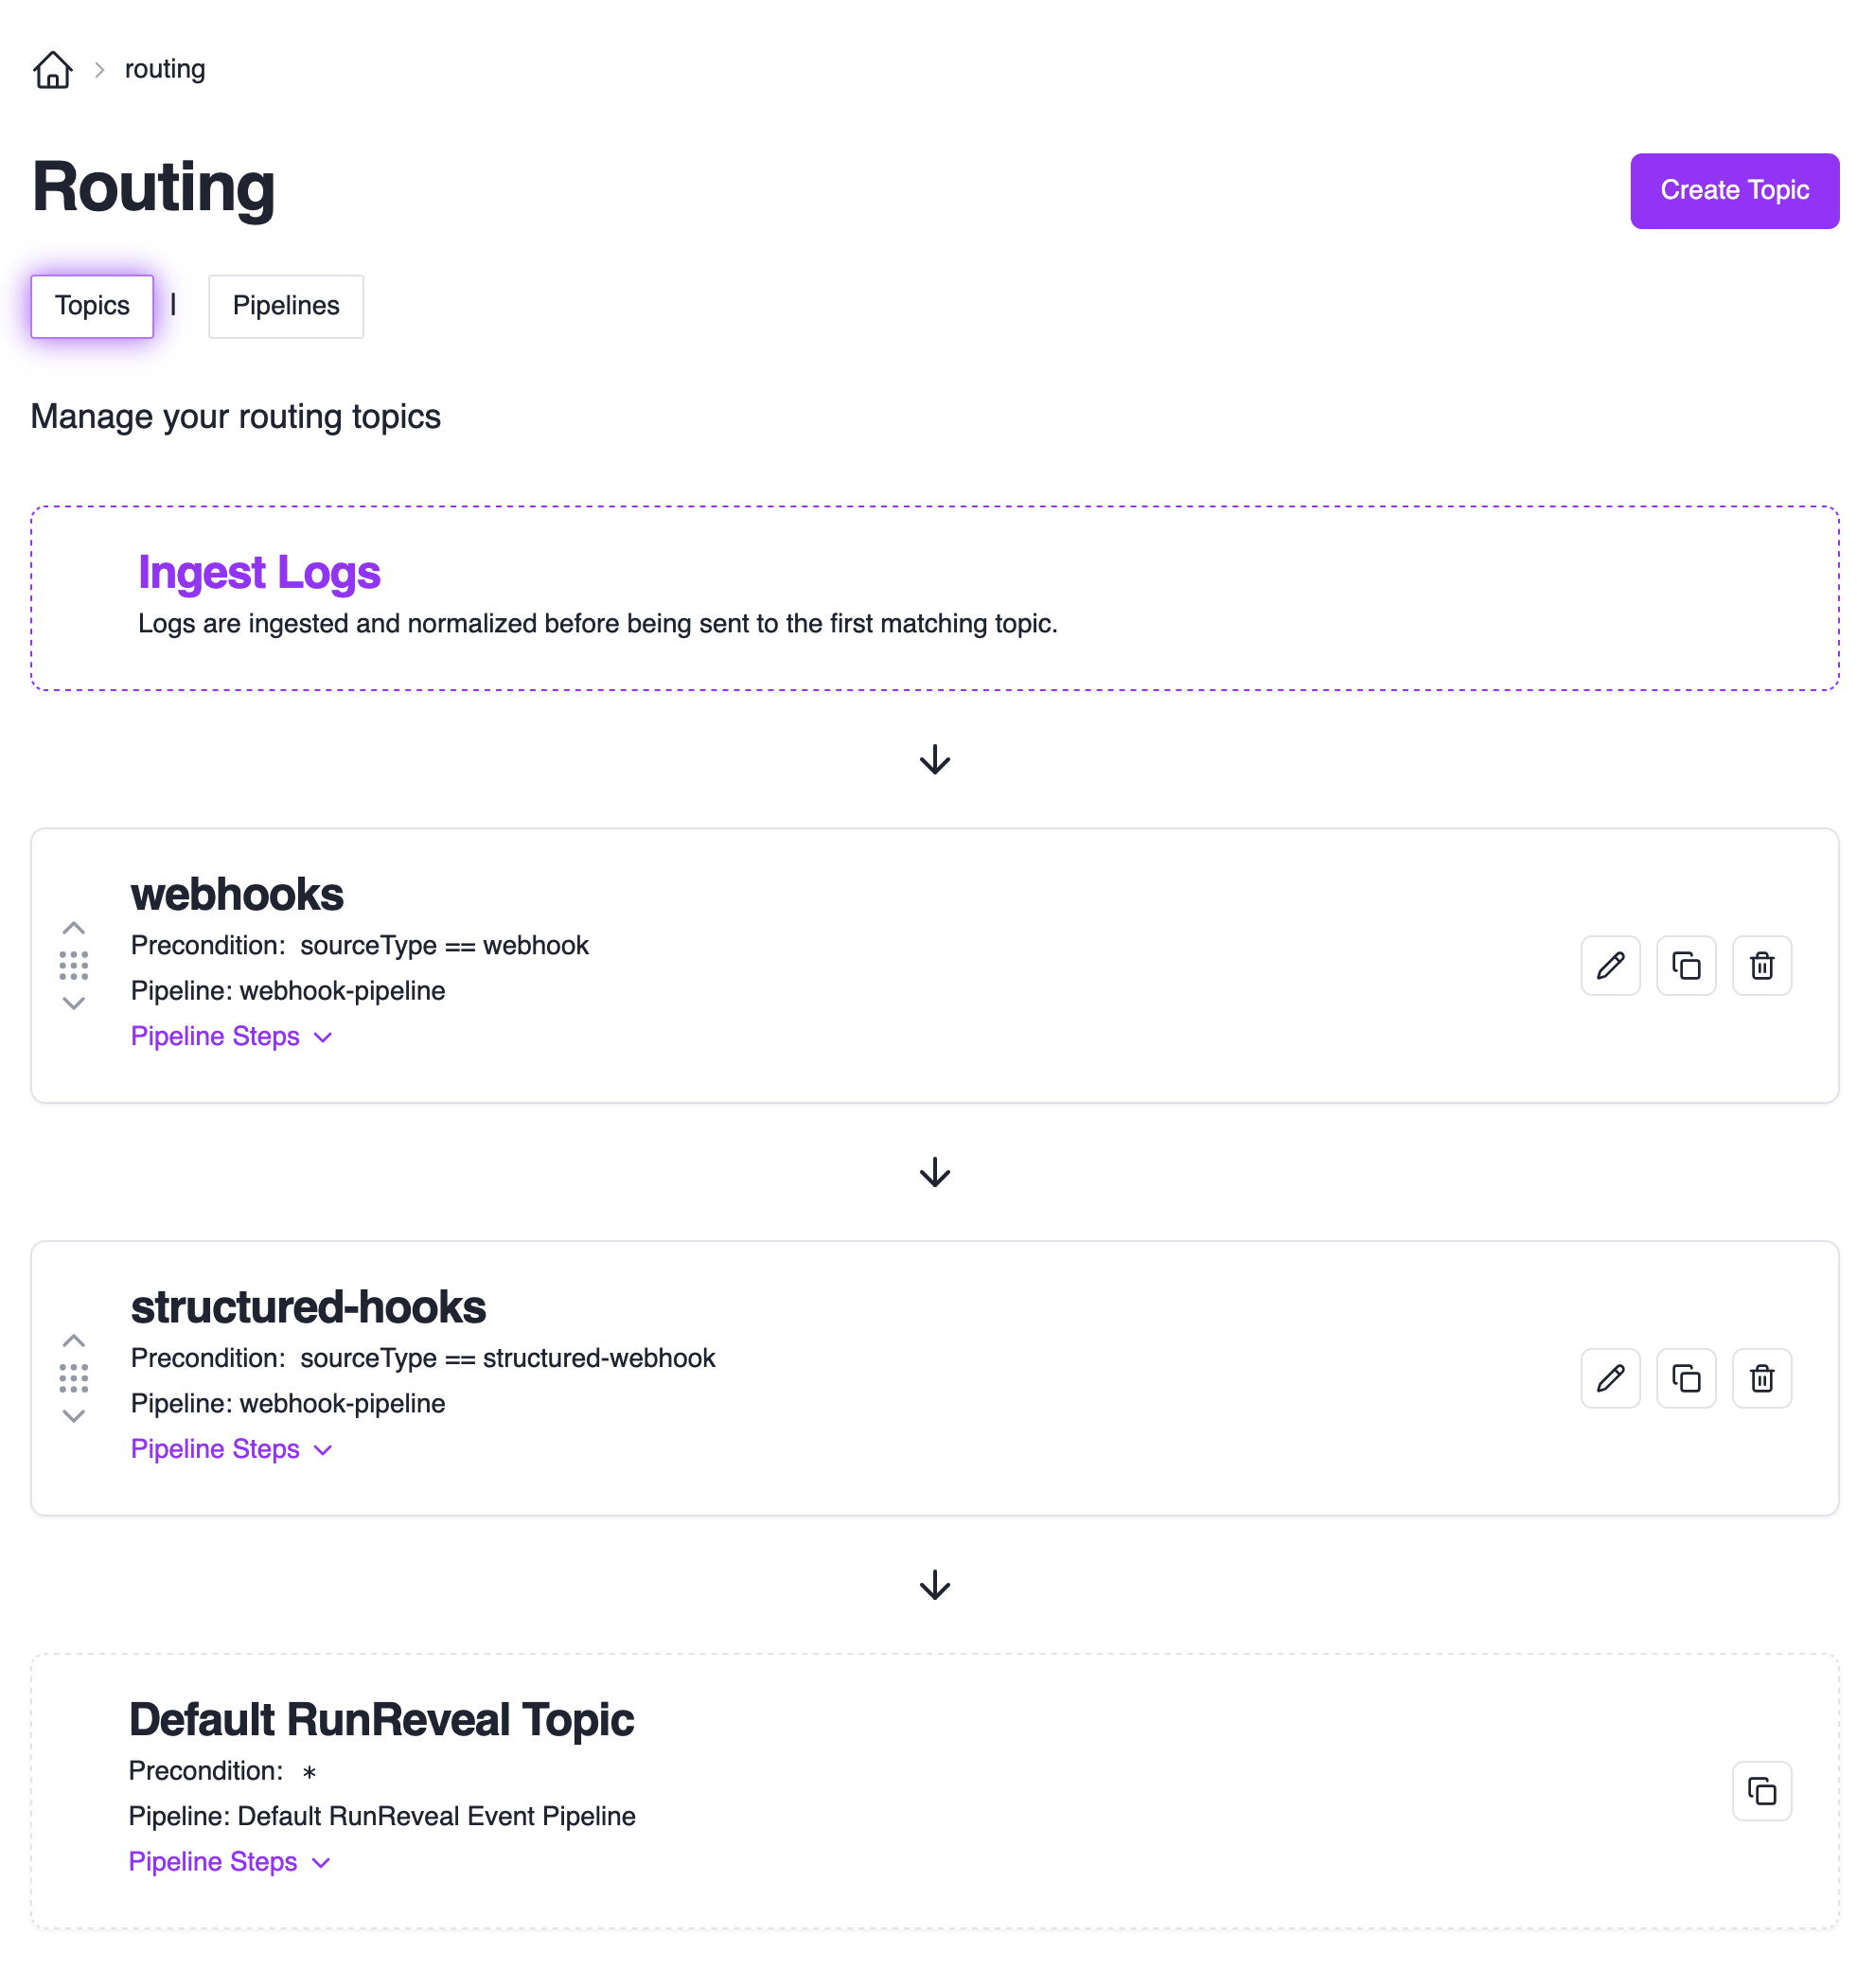Move webhooks topic down with chevron

(x=73, y=1003)
